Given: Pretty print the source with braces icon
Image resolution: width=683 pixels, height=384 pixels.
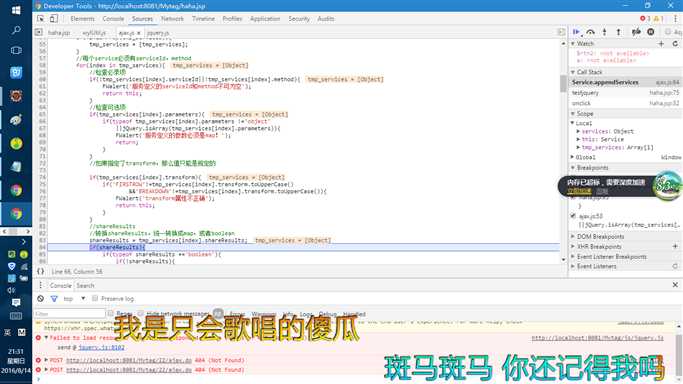Looking at the screenshot, I should coord(41,271).
